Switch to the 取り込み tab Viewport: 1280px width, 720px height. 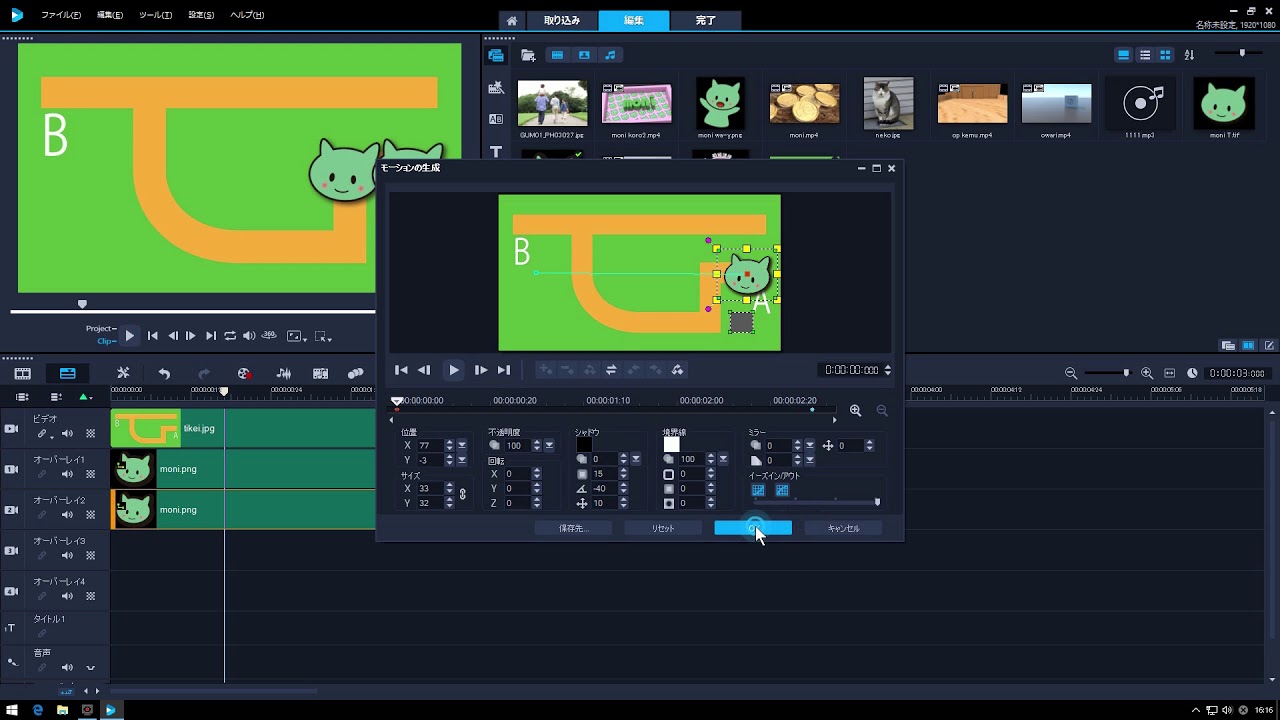tap(561, 20)
